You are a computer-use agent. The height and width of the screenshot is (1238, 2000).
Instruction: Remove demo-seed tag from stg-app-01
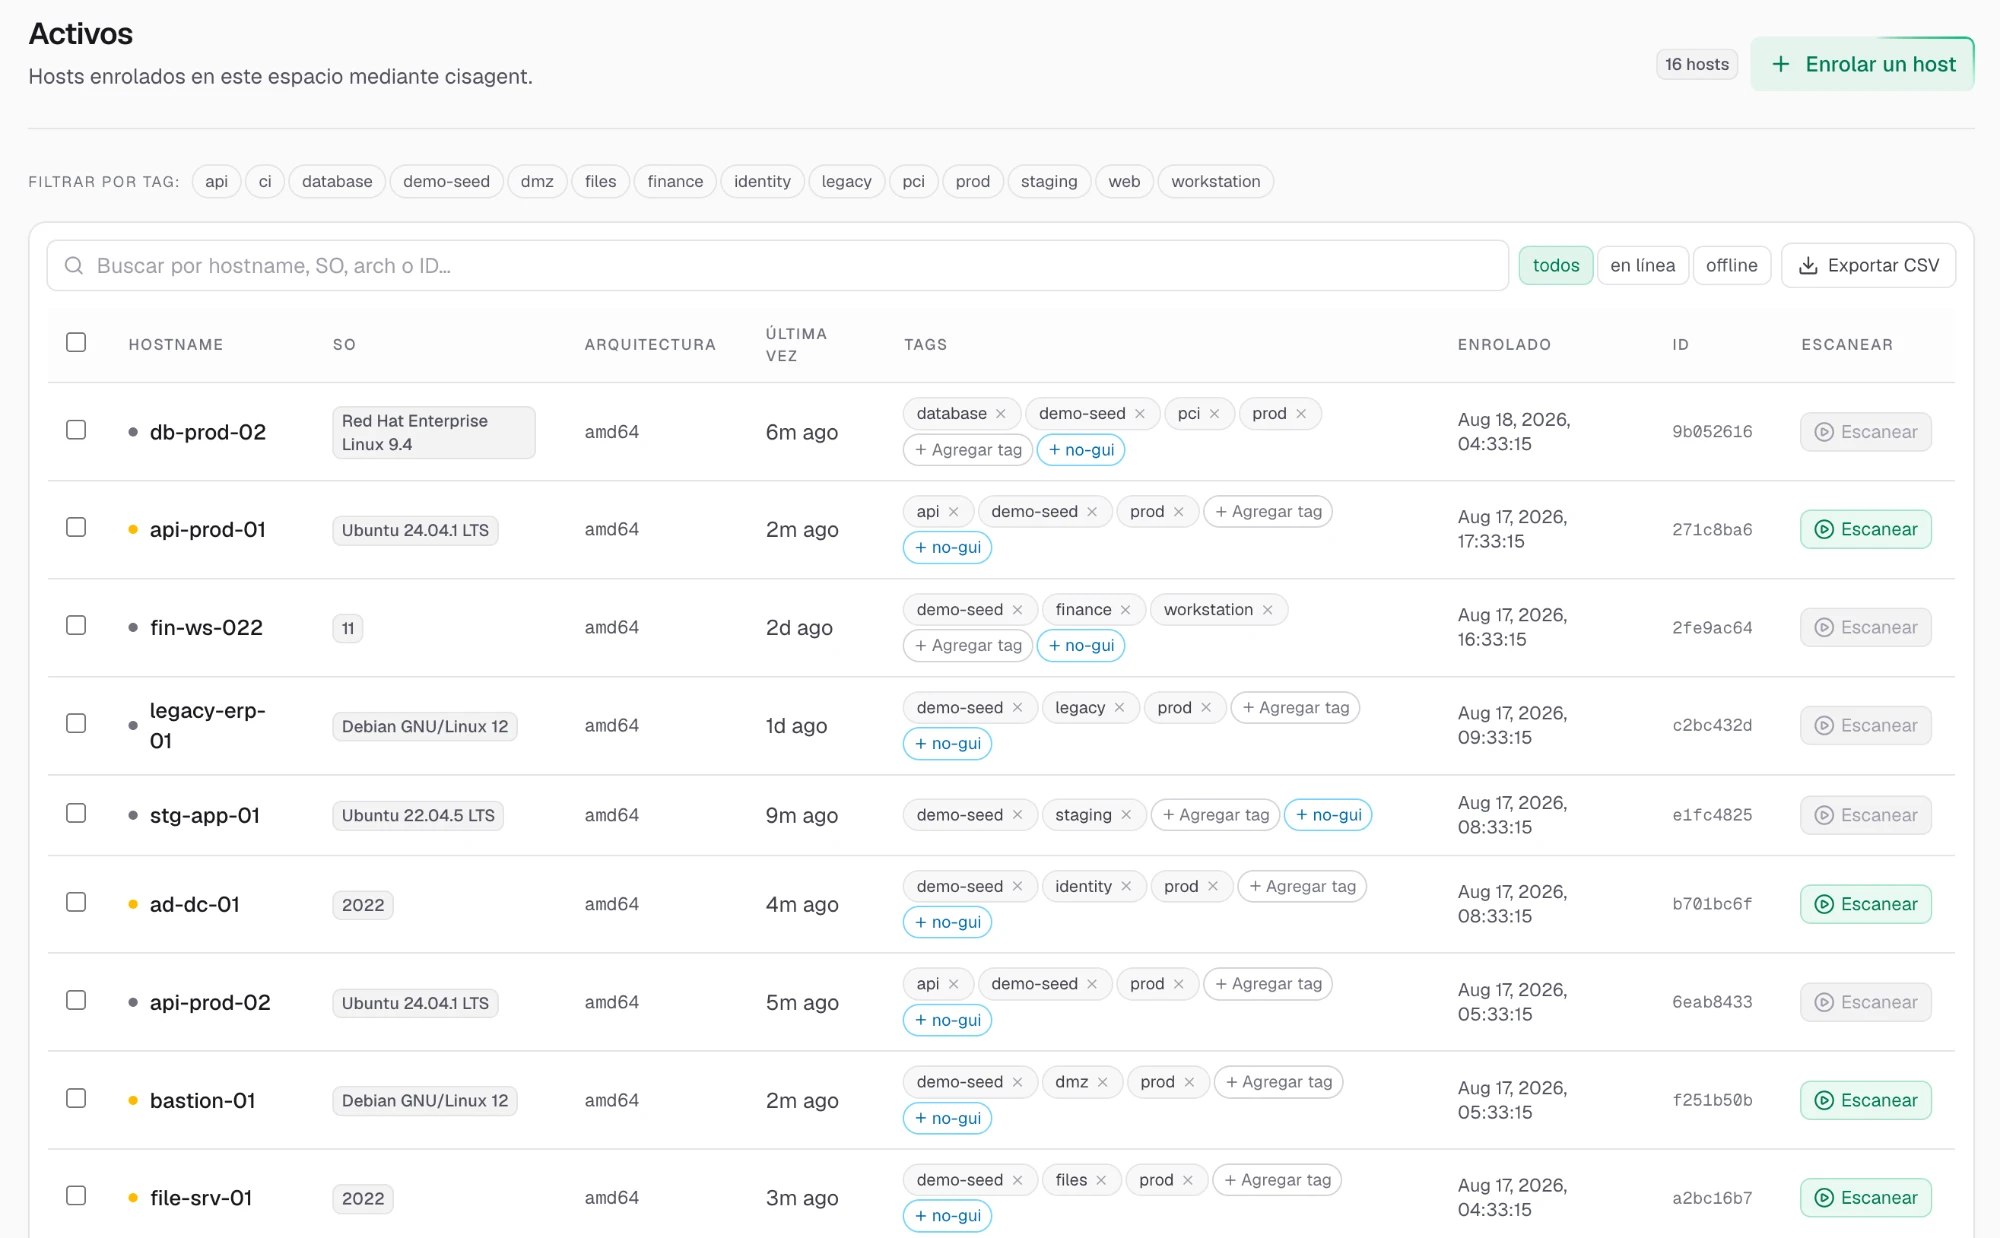(x=1017, y=815)
